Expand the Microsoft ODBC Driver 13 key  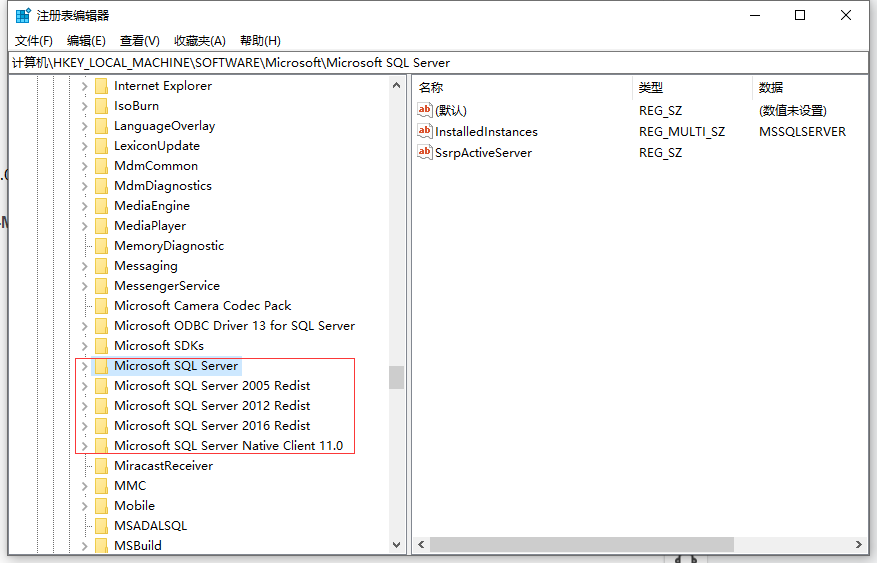[x=84, y=326]
